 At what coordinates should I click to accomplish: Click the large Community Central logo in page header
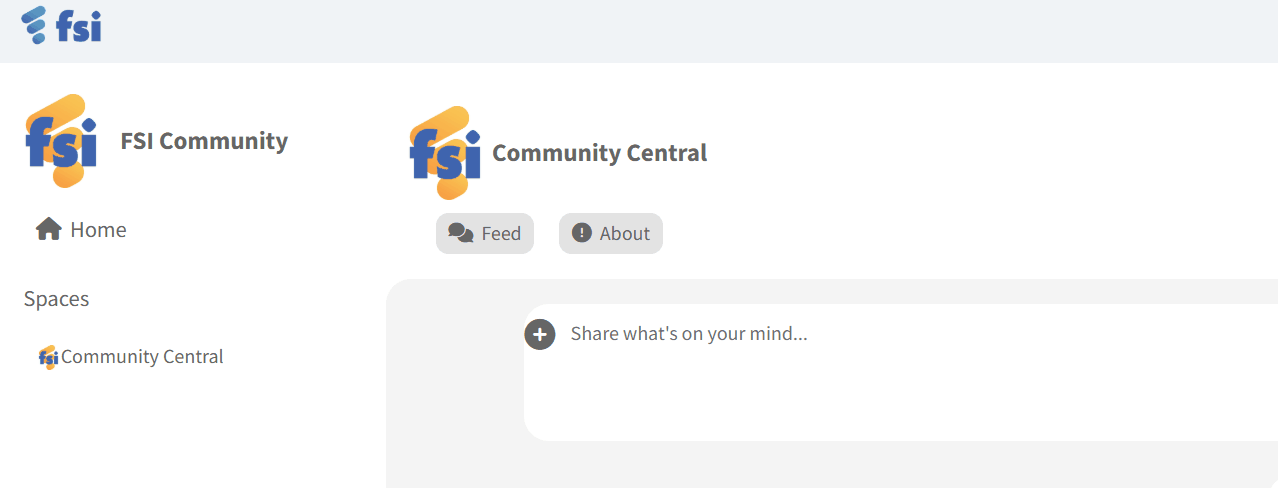pyautogui.click(x=445, y=153)
